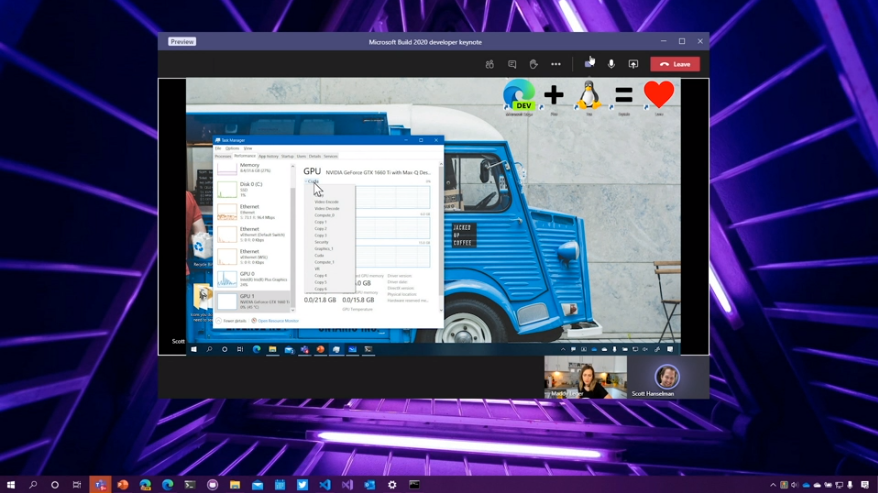Click the Edge DEV desktop shortcut
Screen dimensions: 878x493
pyautogui.click(x=519, y=96)
